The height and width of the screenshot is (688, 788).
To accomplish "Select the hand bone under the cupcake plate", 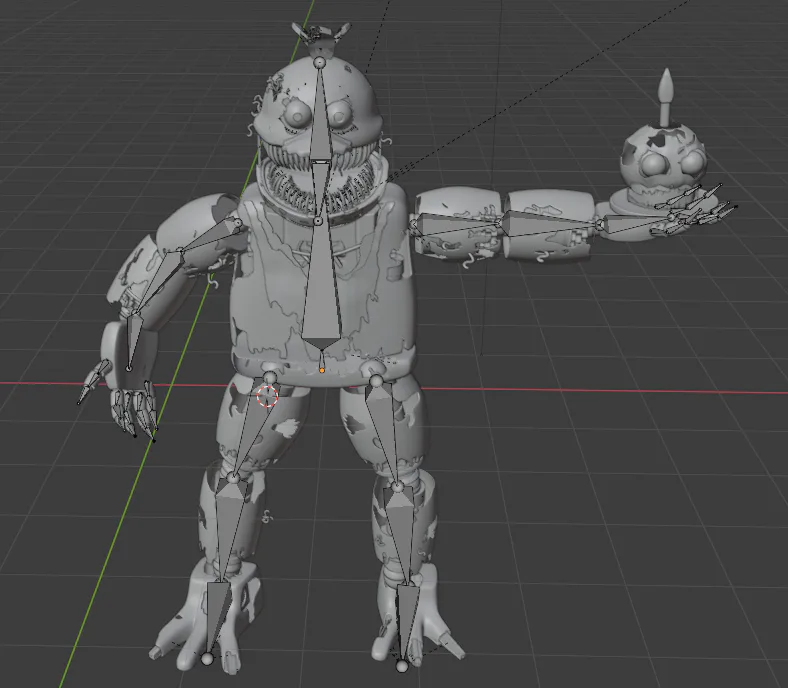I will click(634, 223).
